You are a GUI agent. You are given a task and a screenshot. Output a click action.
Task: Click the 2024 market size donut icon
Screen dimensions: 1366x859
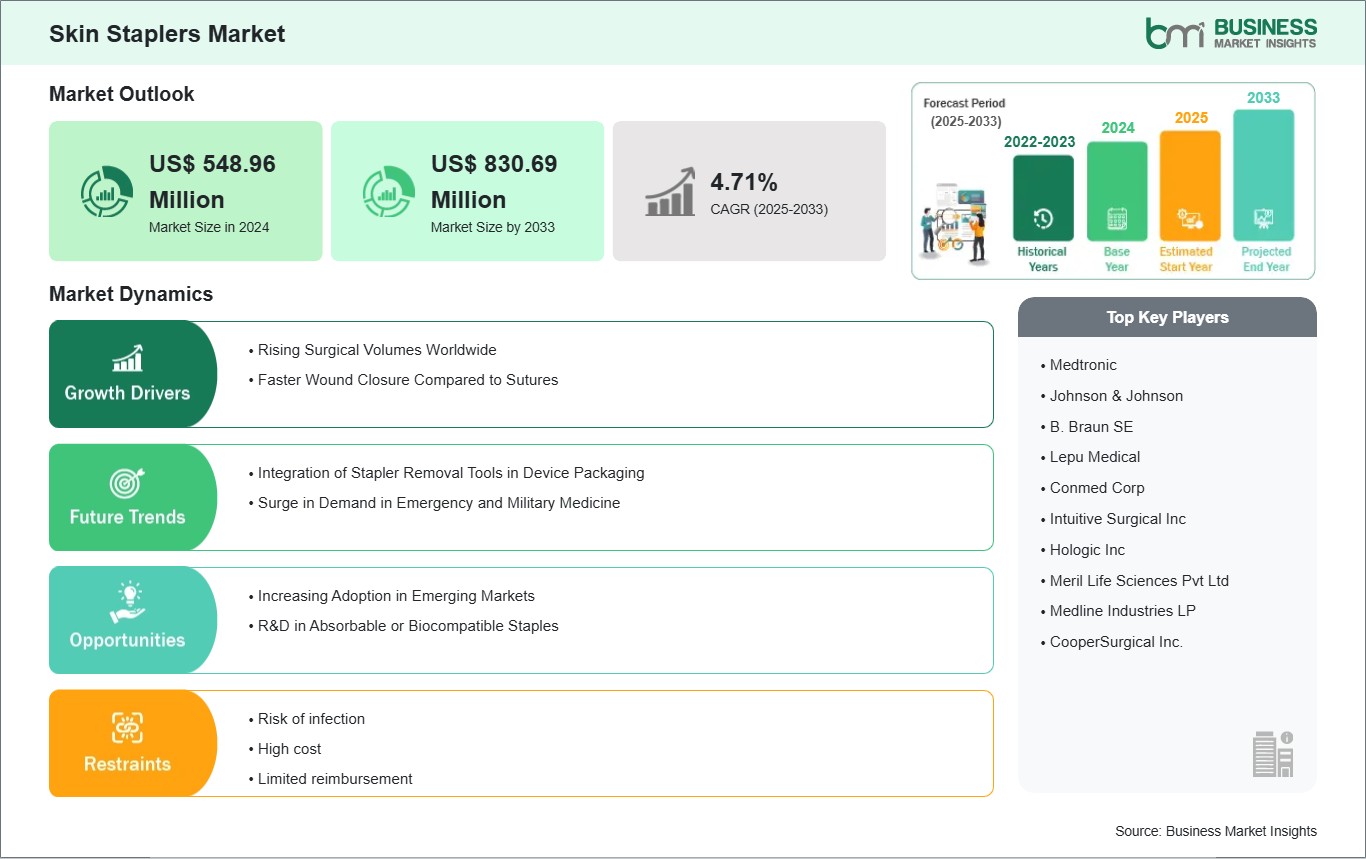coord(107,191)
